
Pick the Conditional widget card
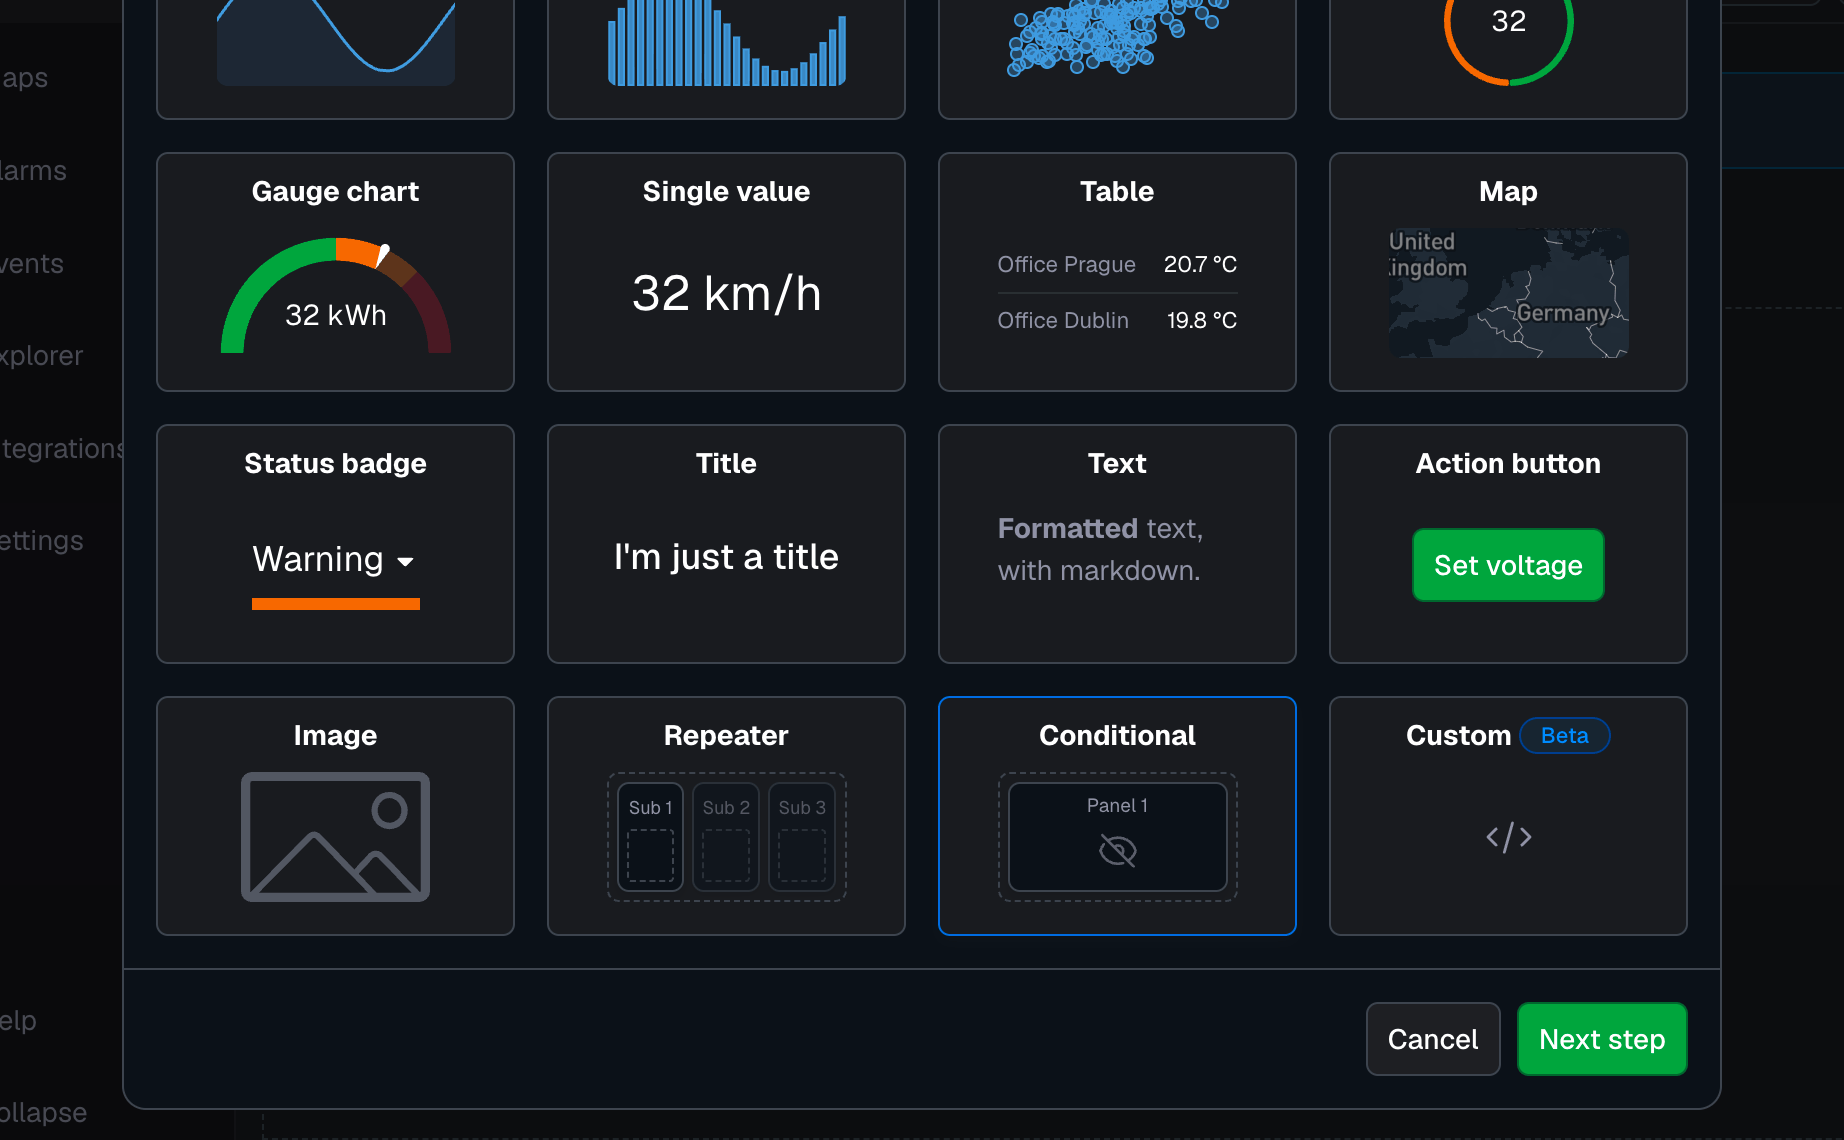(1117, 816)
